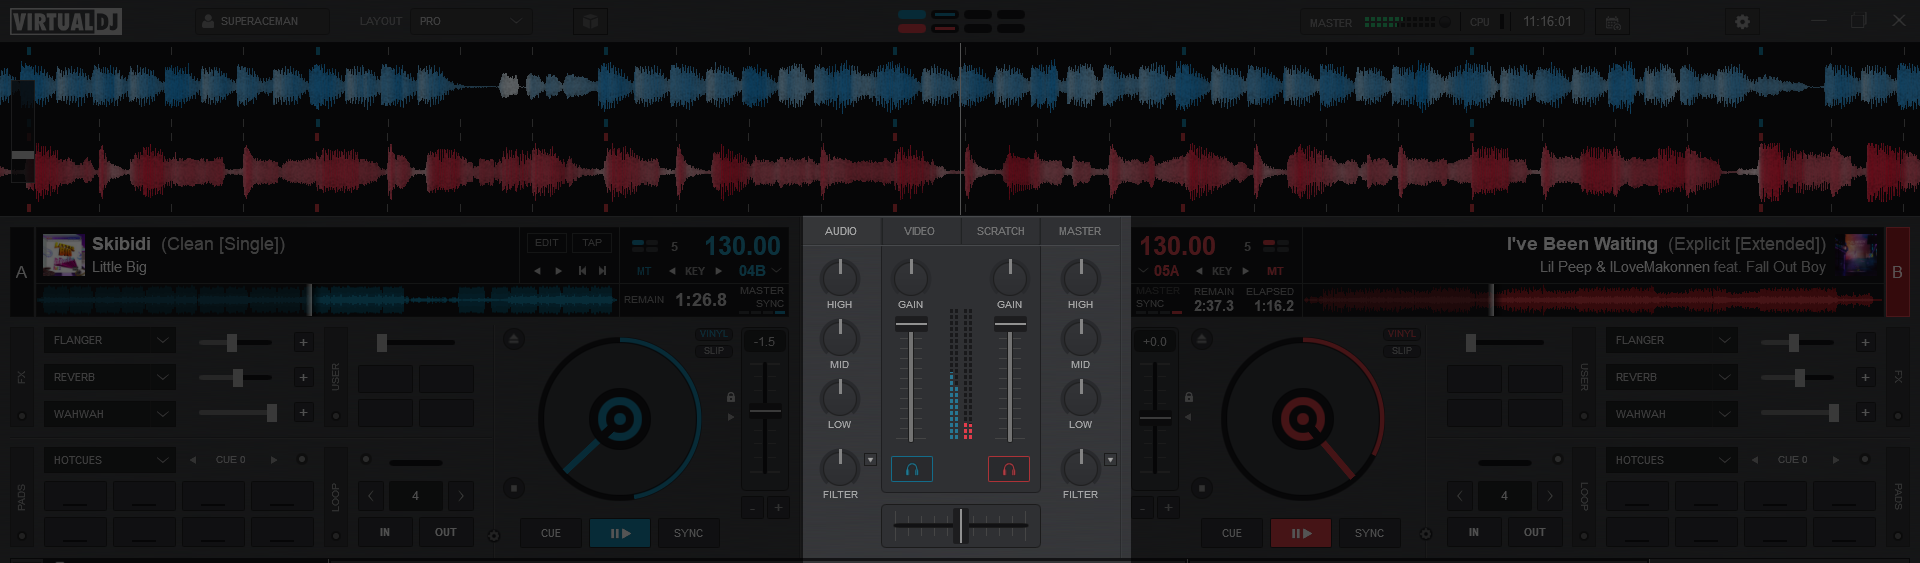Image resolution: width=1920 pixels, height=563 pixels.
Task: Toggle VINYL mode on deck A
Action: [x=713, y=334]
